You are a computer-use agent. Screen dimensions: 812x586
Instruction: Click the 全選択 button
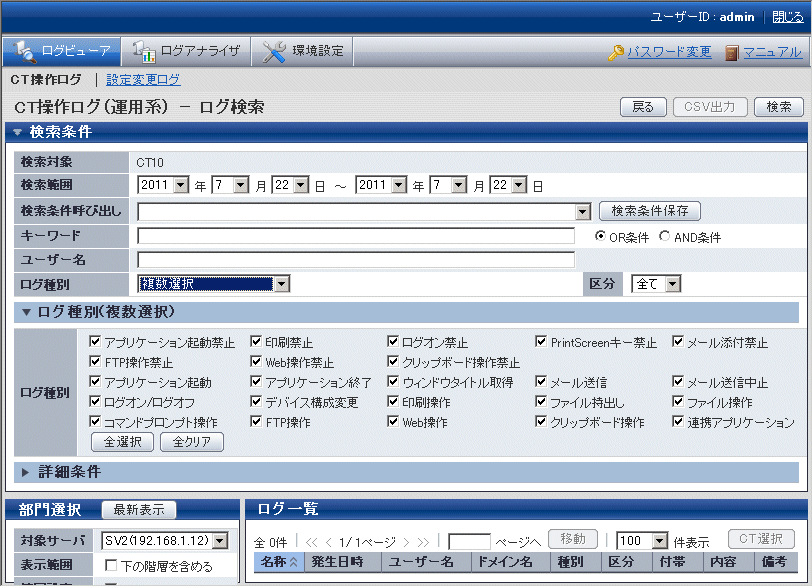click(122, 442)
